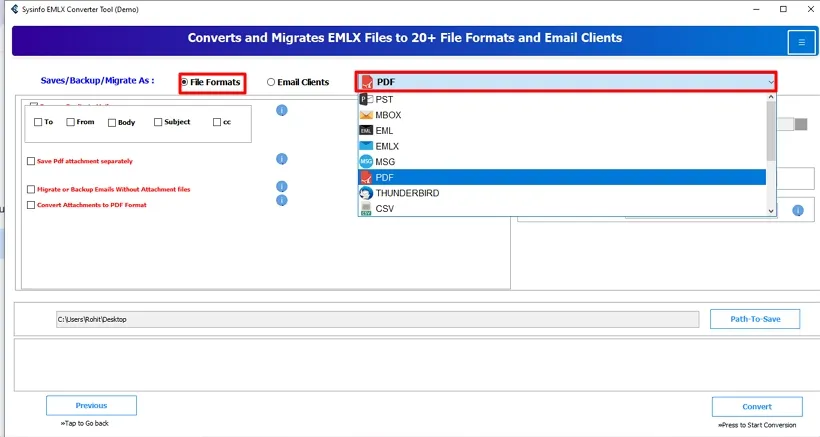Enable Convert Attachments to PDF Format

[x=31, y=205]
